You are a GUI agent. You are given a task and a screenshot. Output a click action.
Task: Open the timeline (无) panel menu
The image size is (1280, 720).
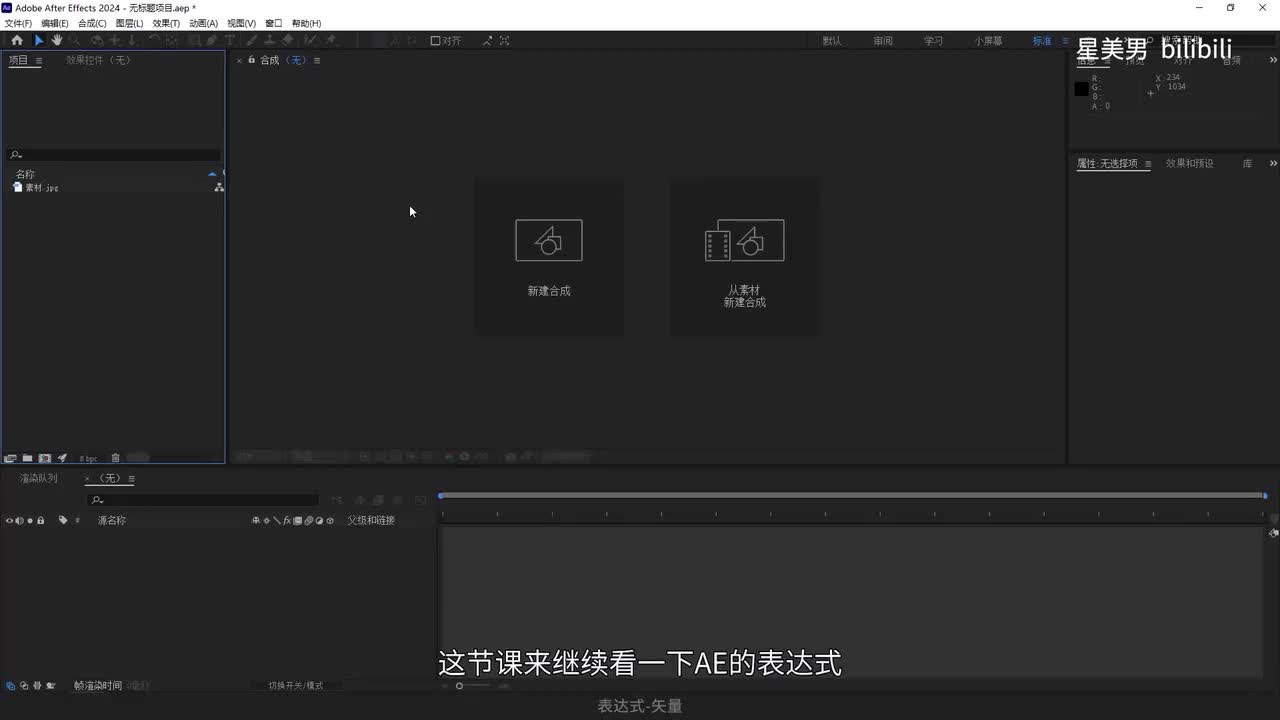point(131,478)
